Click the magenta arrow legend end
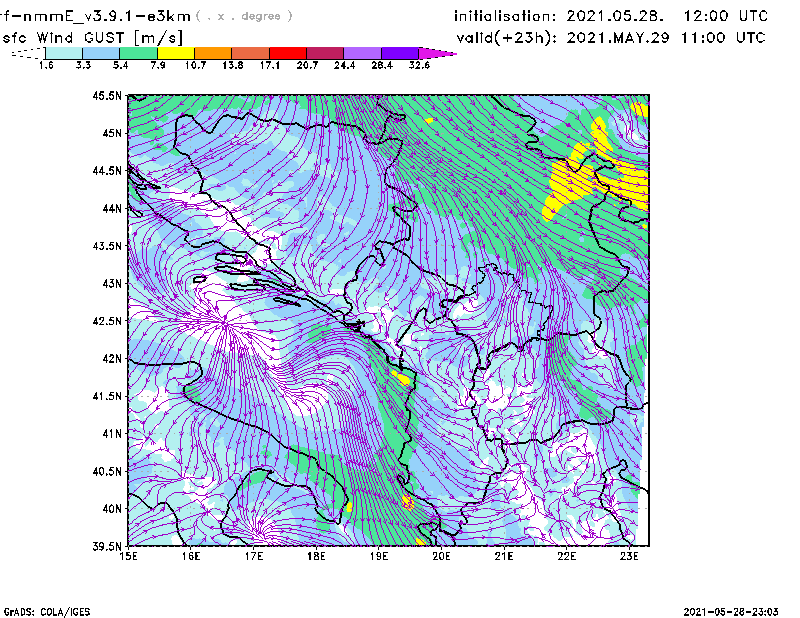Screen dimensions: 800x618 (437, 53)
